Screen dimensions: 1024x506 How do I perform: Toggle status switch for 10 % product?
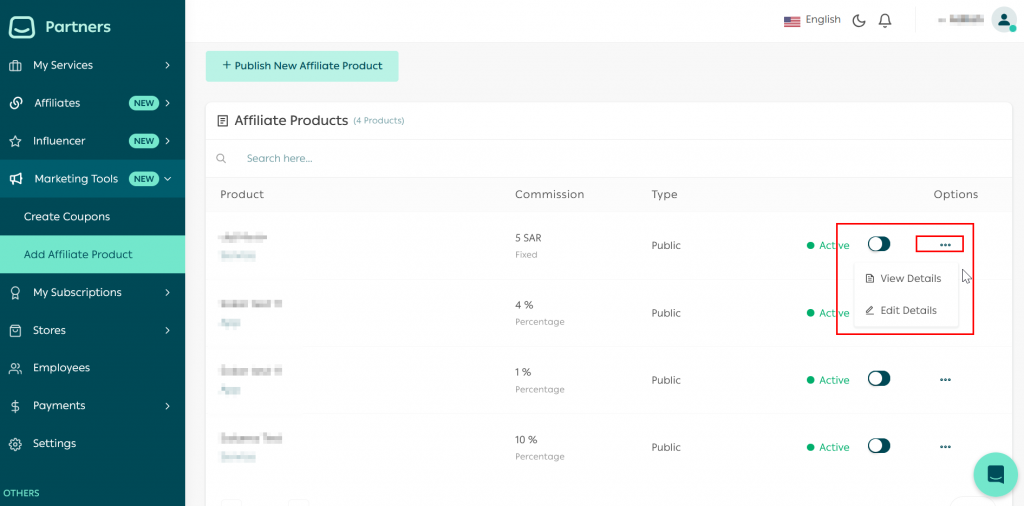point(878,446)
